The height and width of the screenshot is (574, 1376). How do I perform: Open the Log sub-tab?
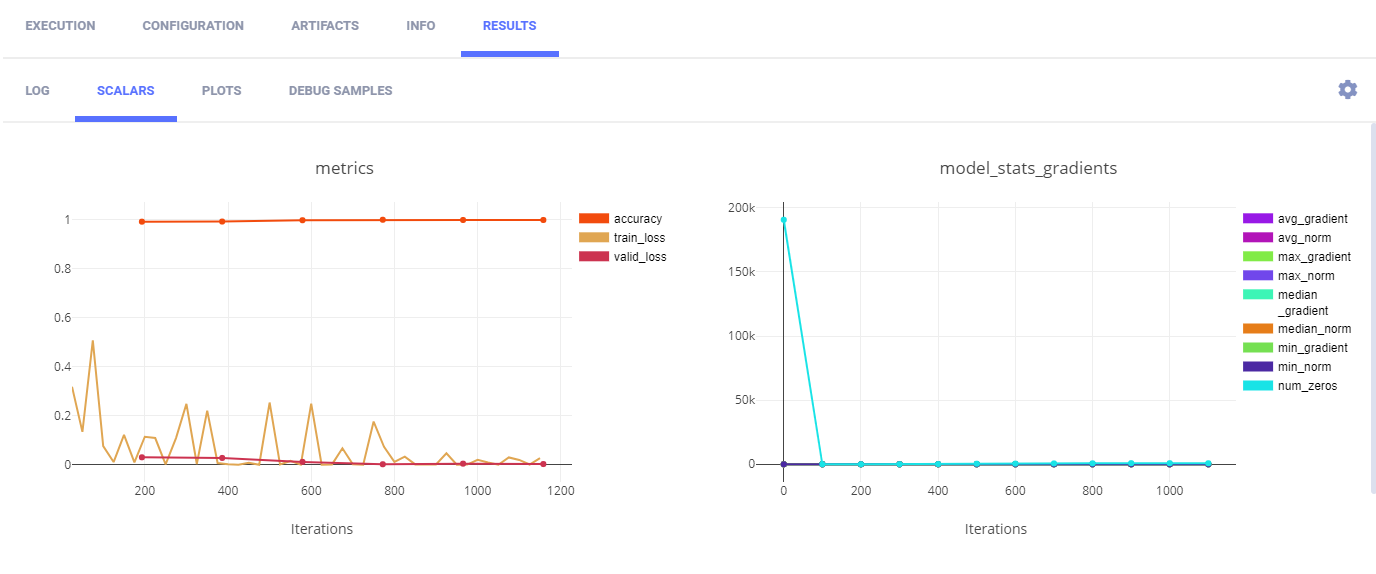pos(37,91)
